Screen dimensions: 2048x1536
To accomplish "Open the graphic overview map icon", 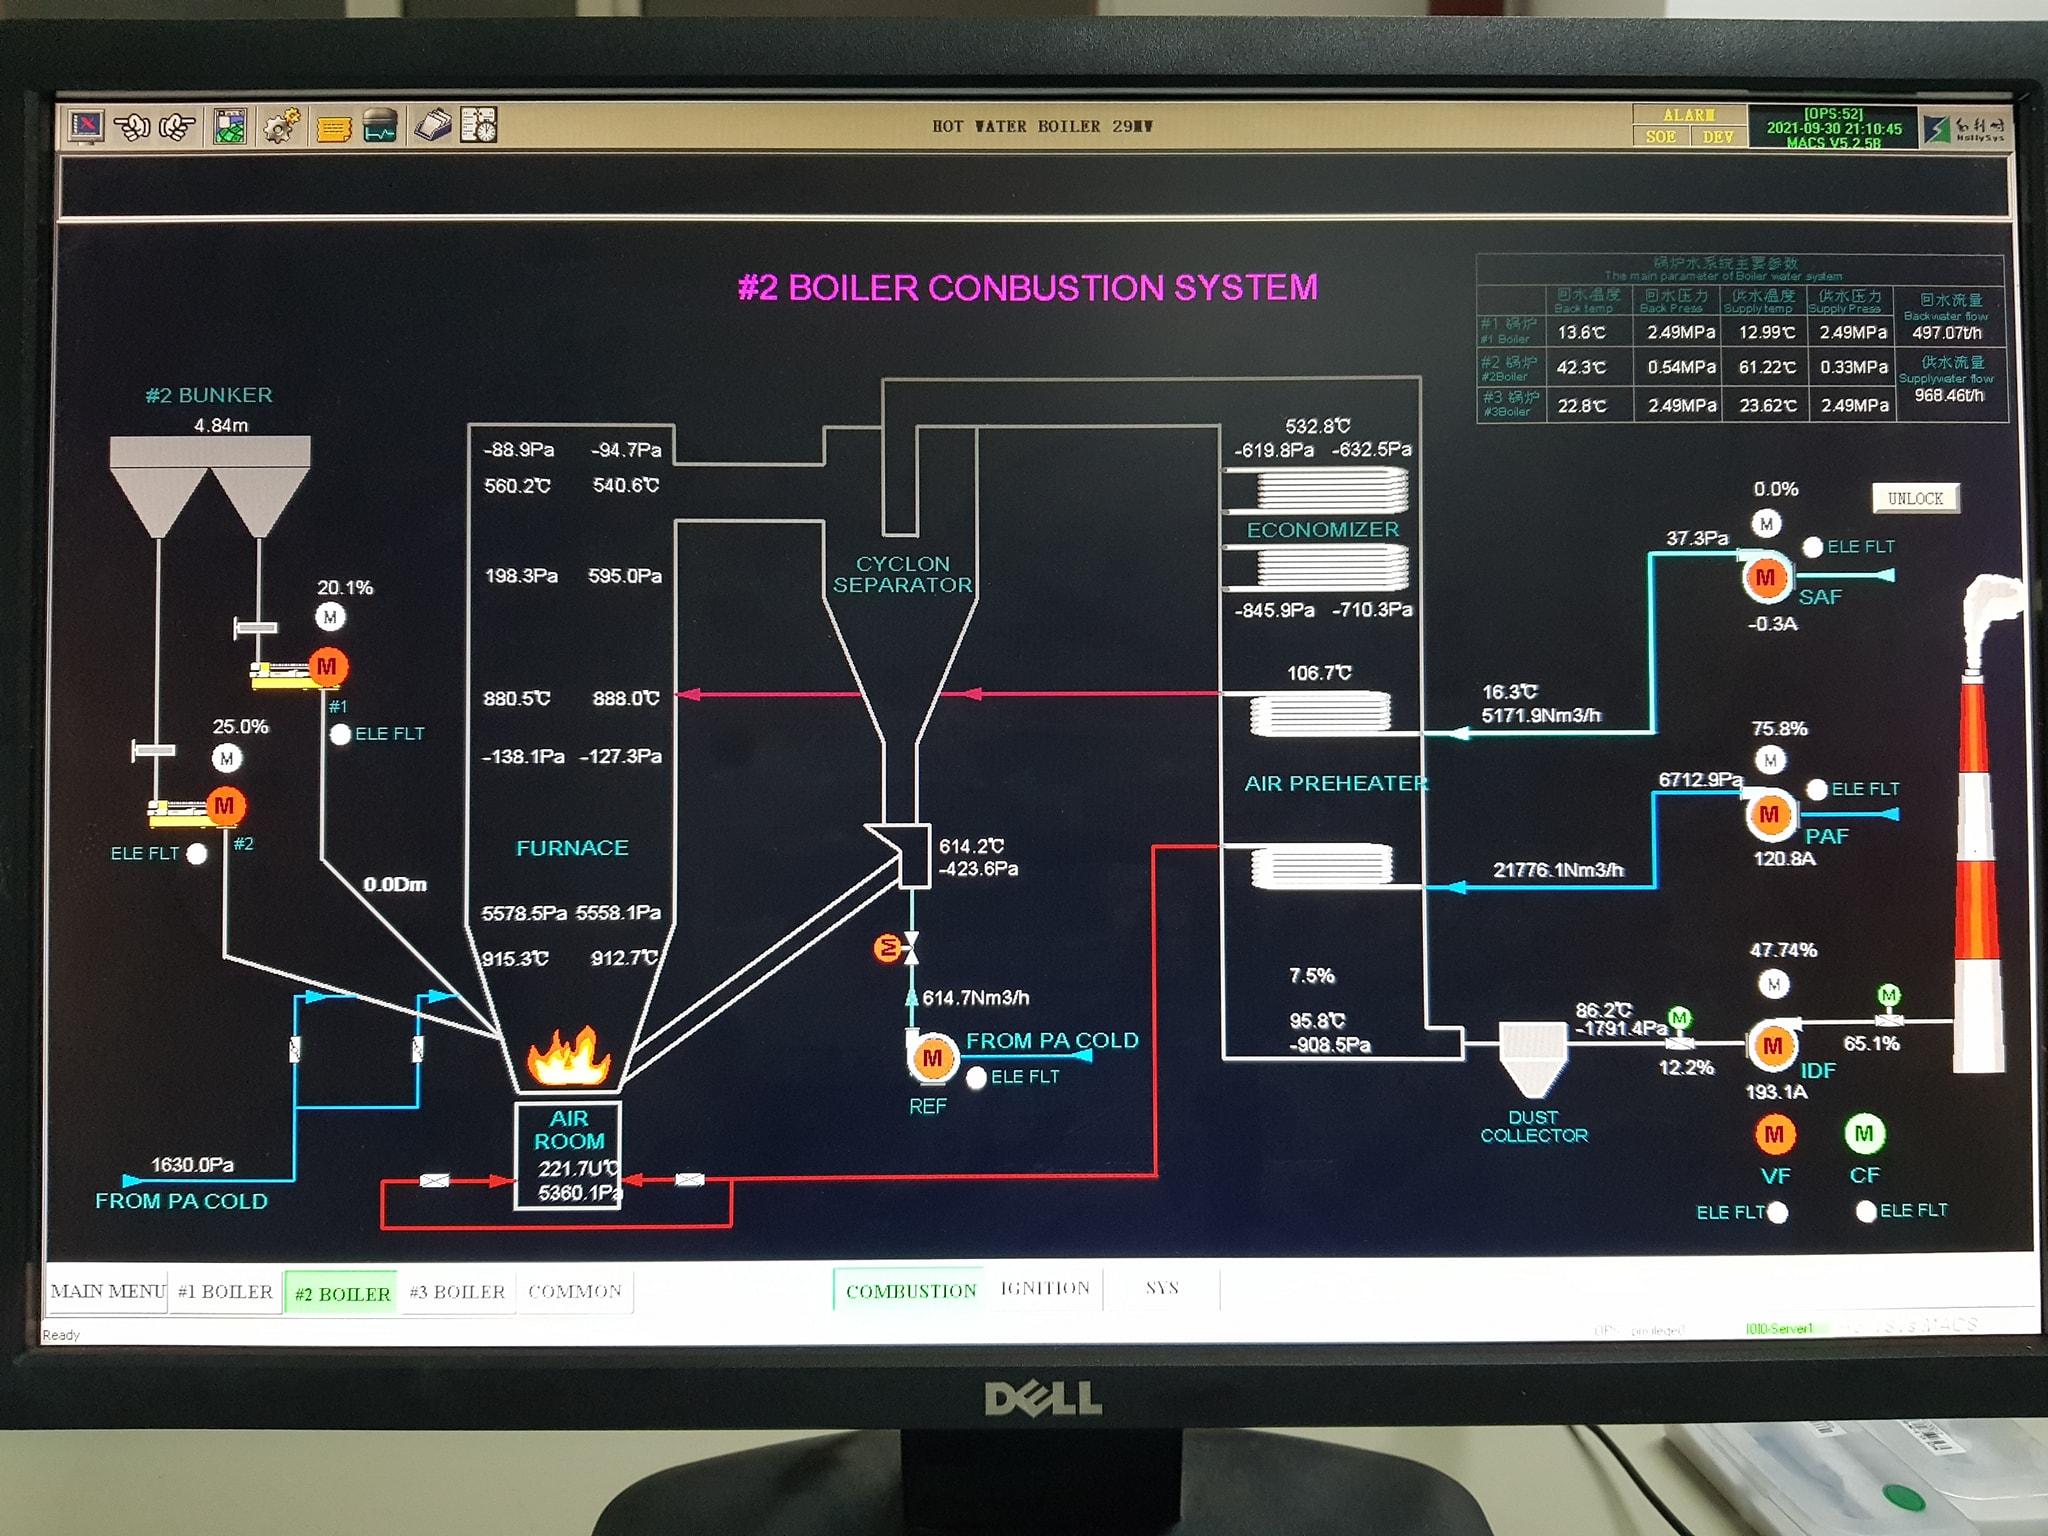I will [x=230, y=127].
